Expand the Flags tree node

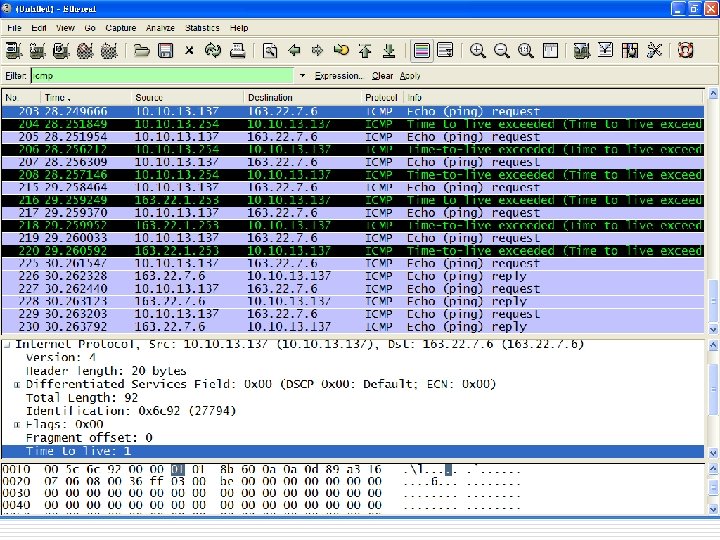click(x=17, y=424)
